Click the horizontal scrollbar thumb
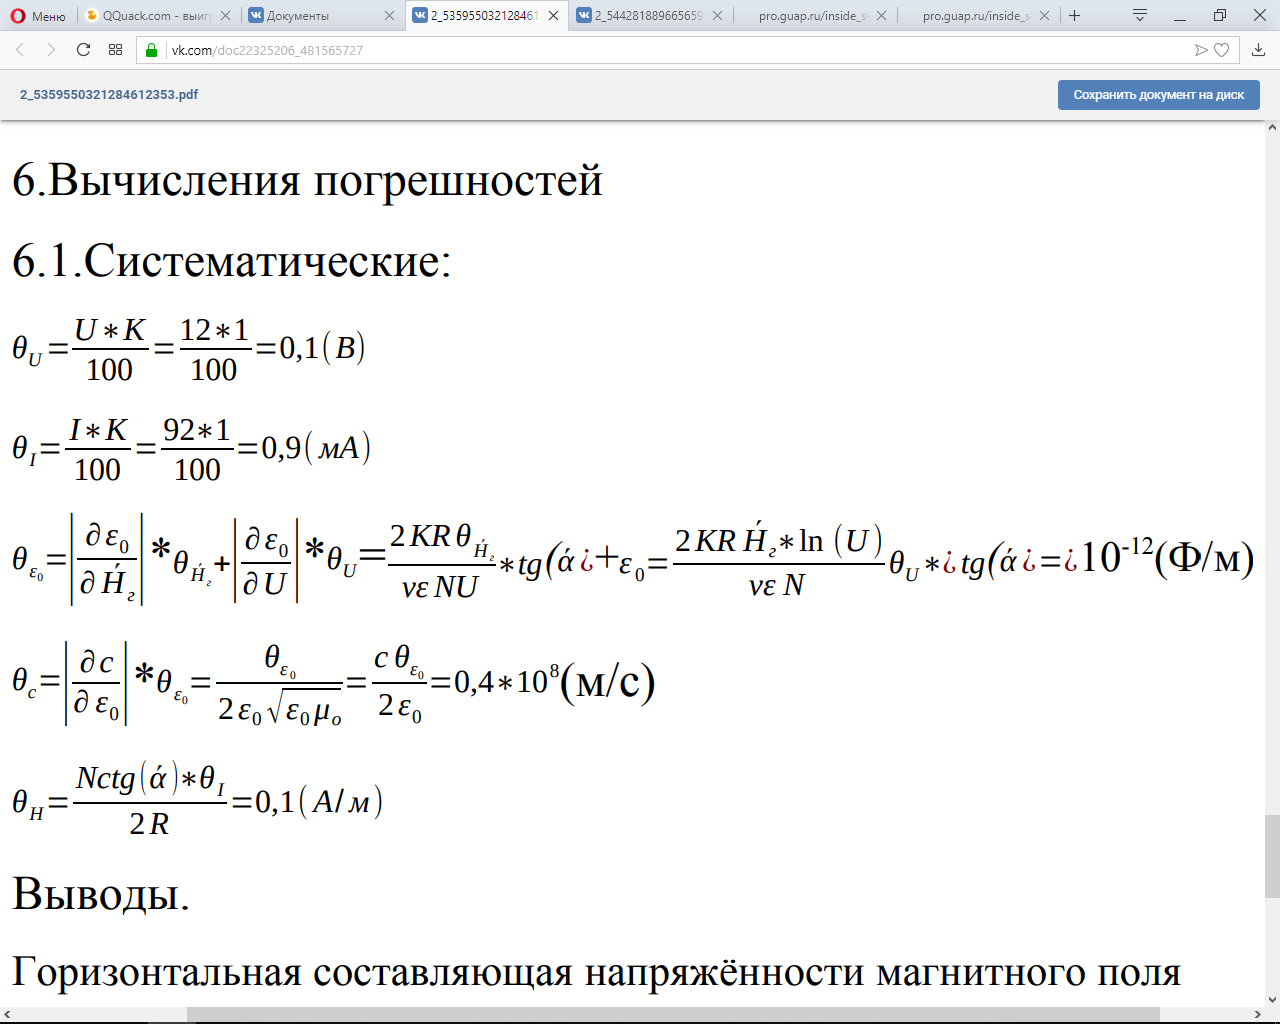Viewport: 1280px width, 1024px height. pyautogui.click(x=673, y=1015)
